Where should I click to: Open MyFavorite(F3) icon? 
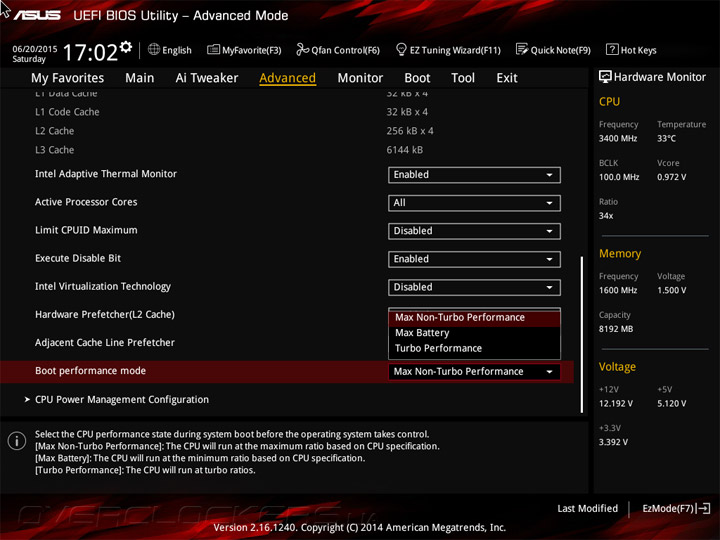pos(213,50)
